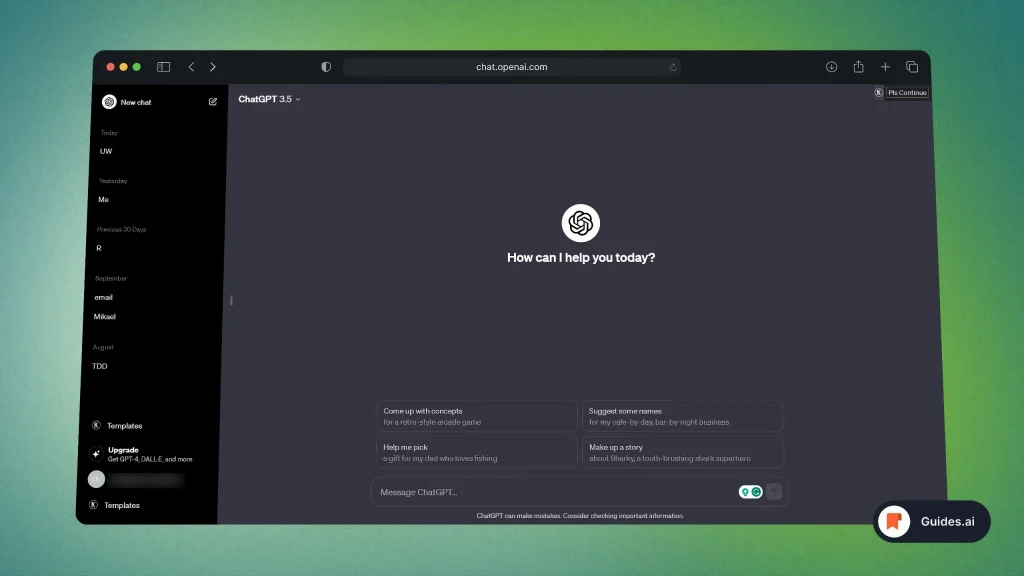Open the Me chat from Yesterday

(x=103, y=200)
